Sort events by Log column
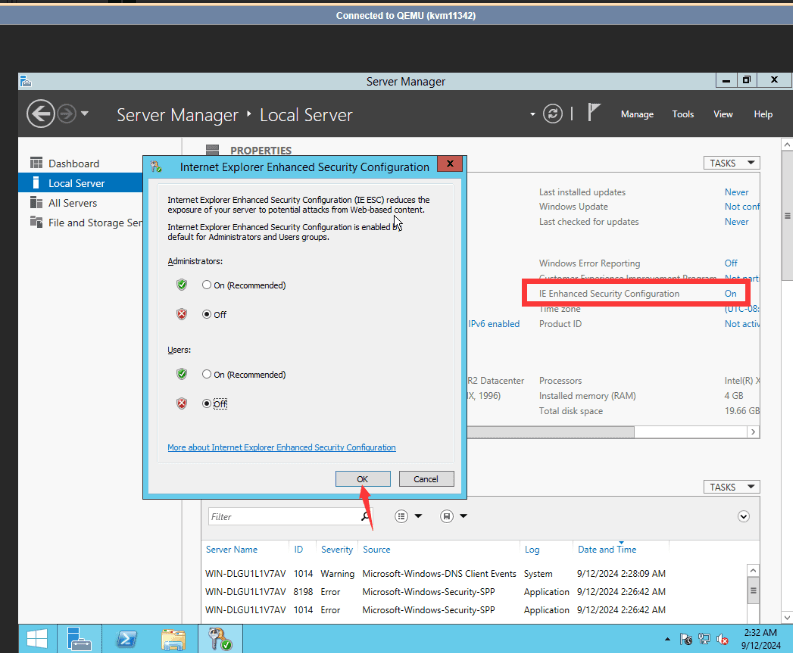This screenshot has width=793, height=653. pos(532,549)
